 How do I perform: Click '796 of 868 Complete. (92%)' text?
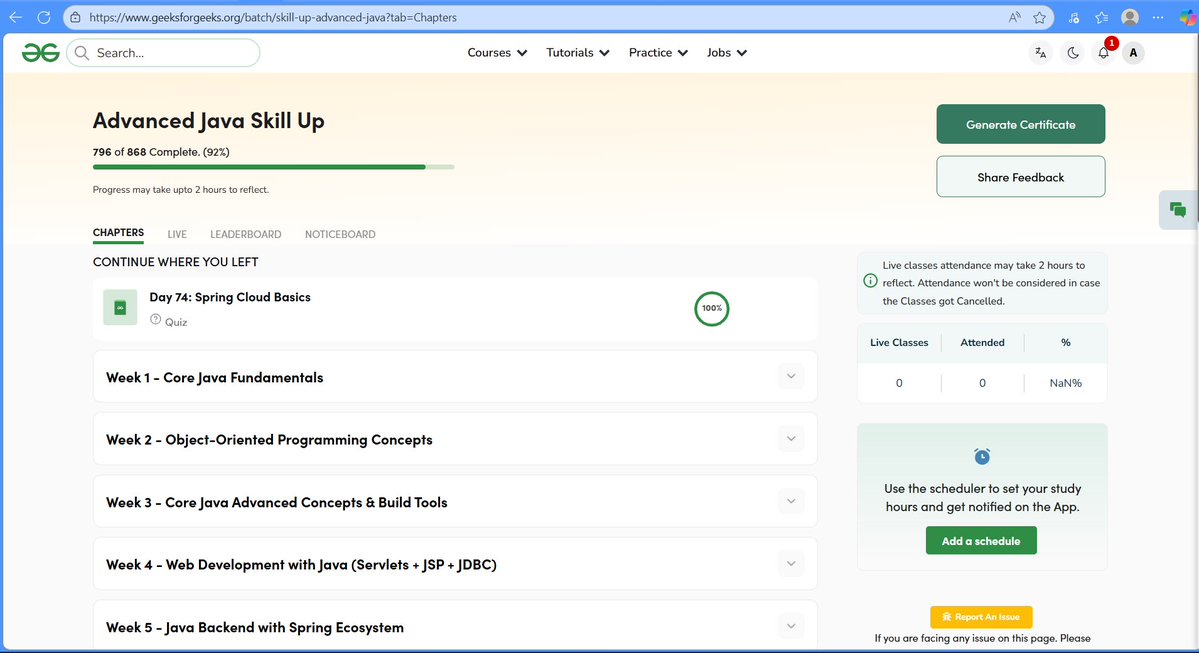coord(161,151)
